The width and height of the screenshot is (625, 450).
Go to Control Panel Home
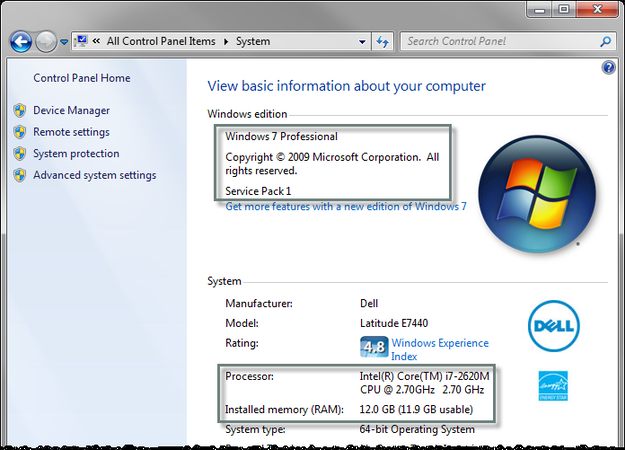point(82,78)
